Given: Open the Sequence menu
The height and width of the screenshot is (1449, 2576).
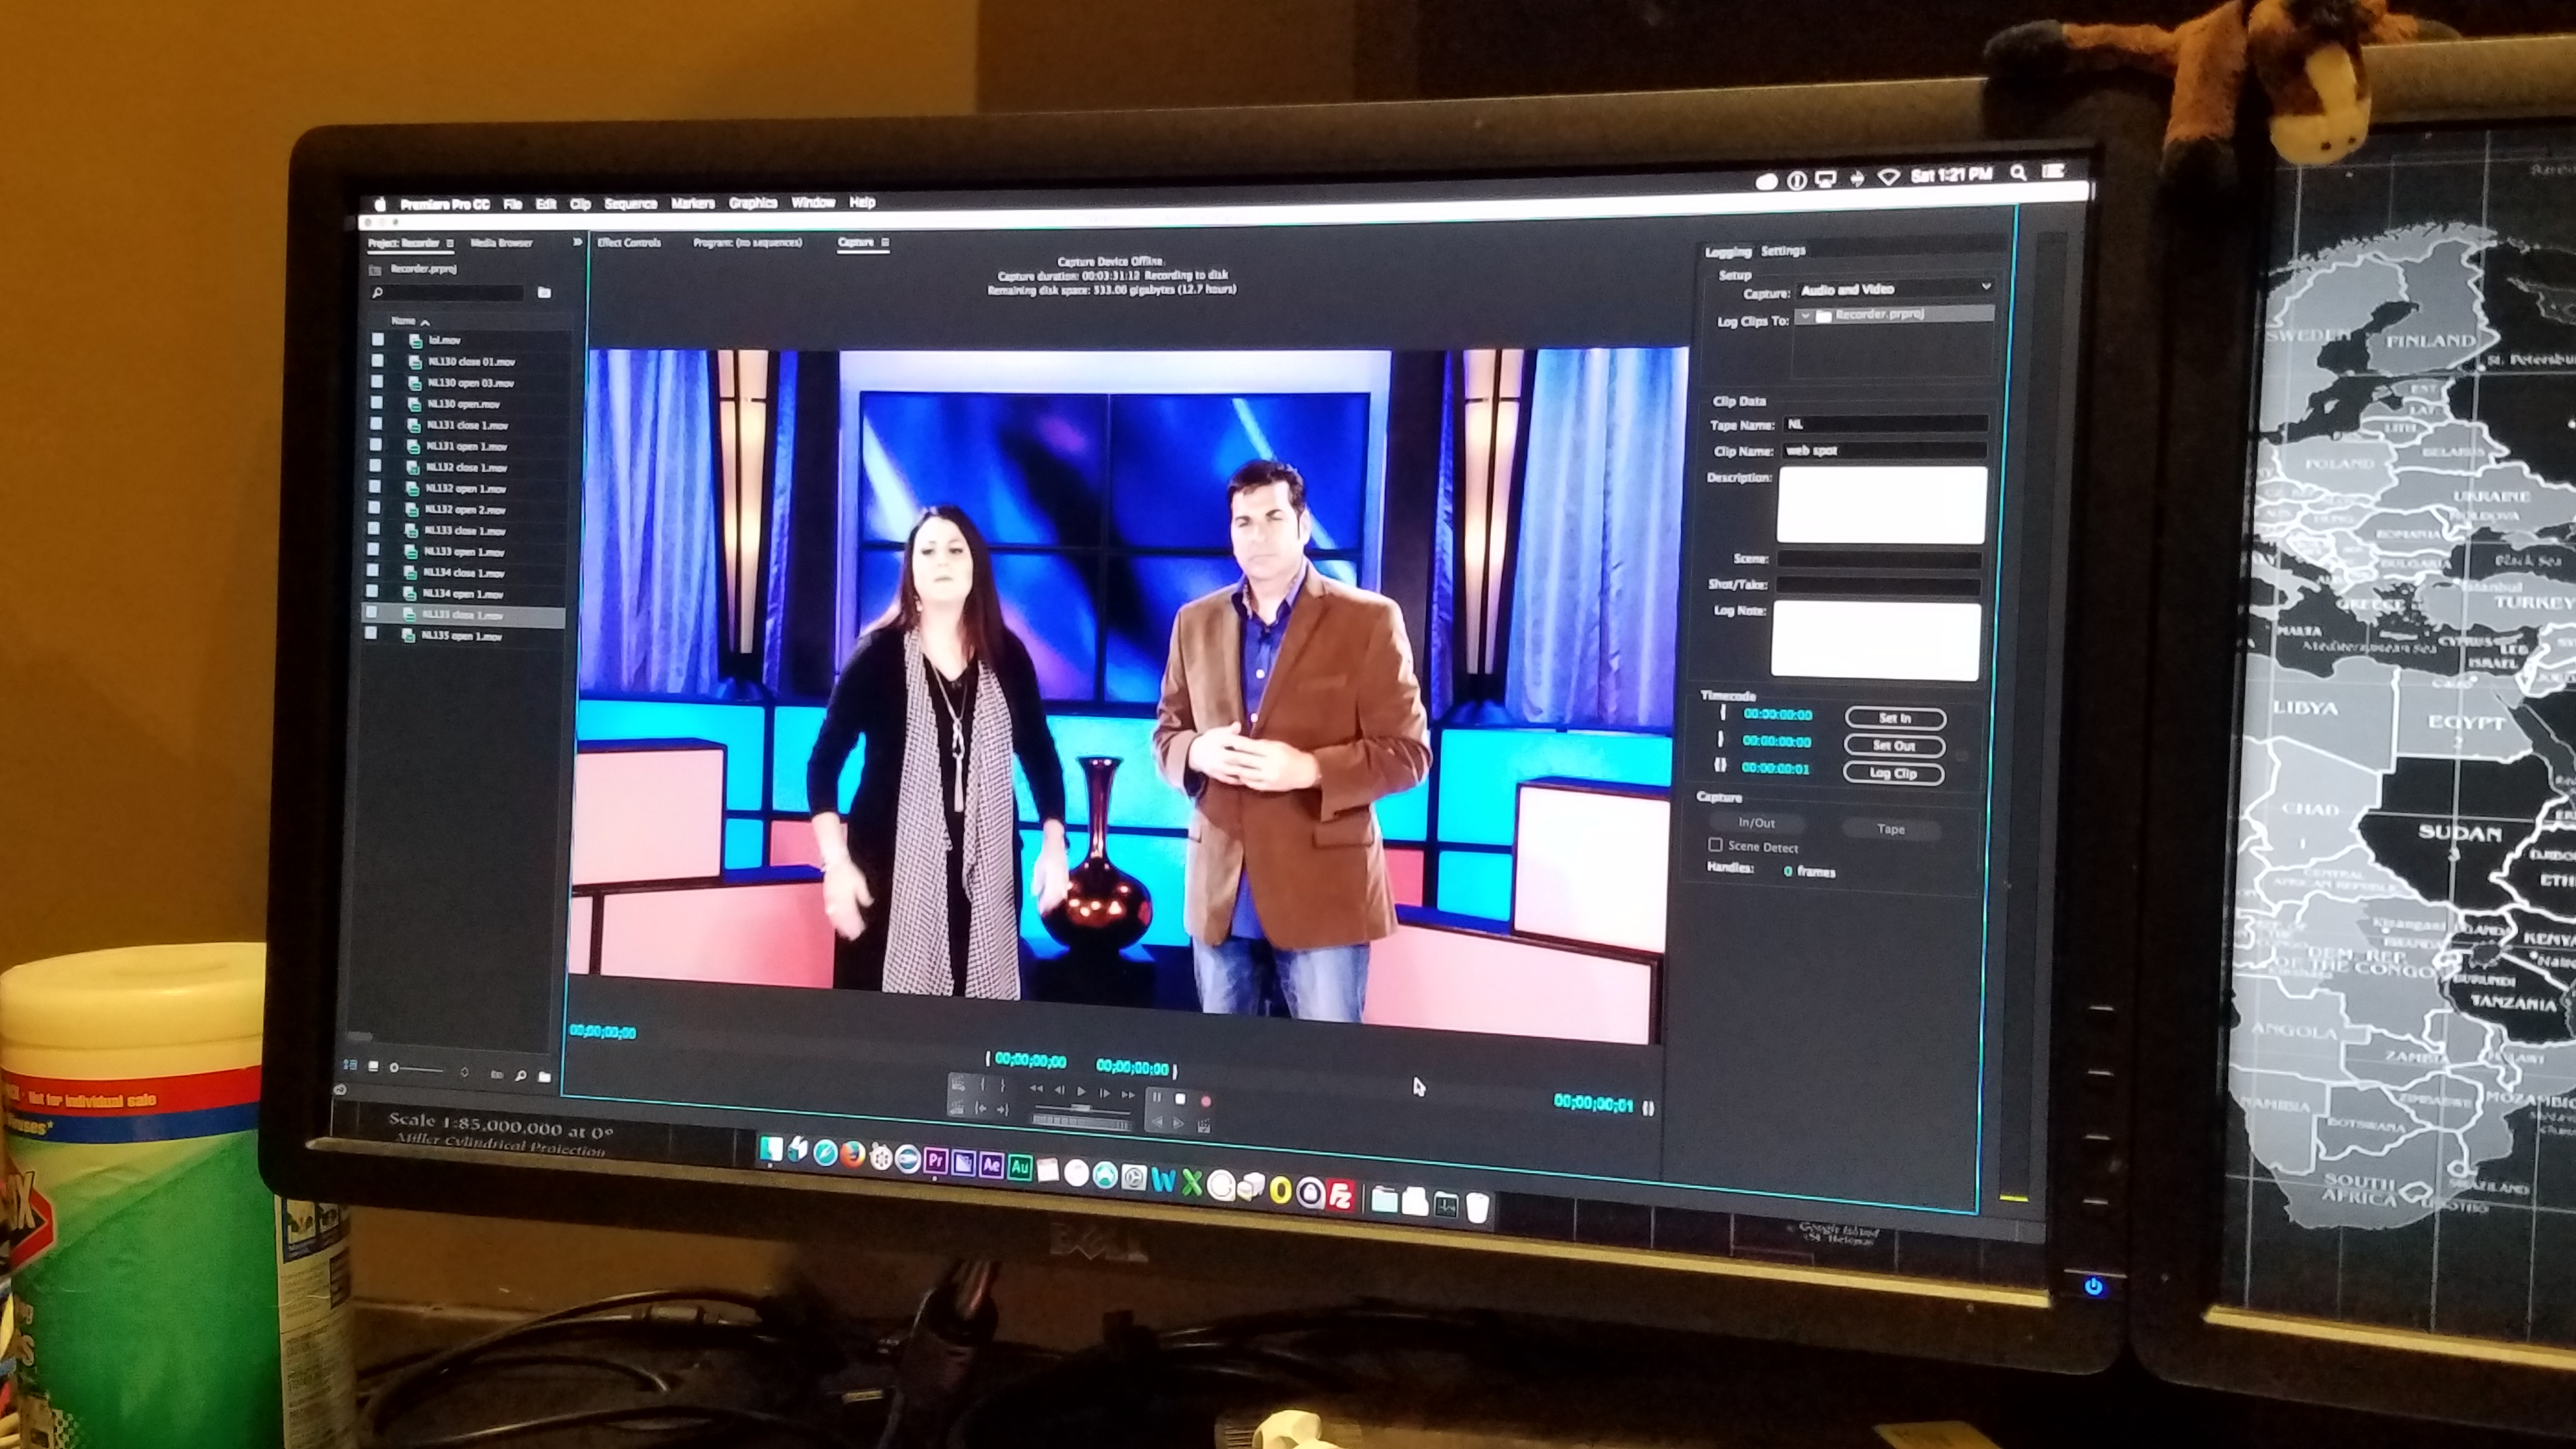Looking at the screenshot, I should [x=630, y=203].
